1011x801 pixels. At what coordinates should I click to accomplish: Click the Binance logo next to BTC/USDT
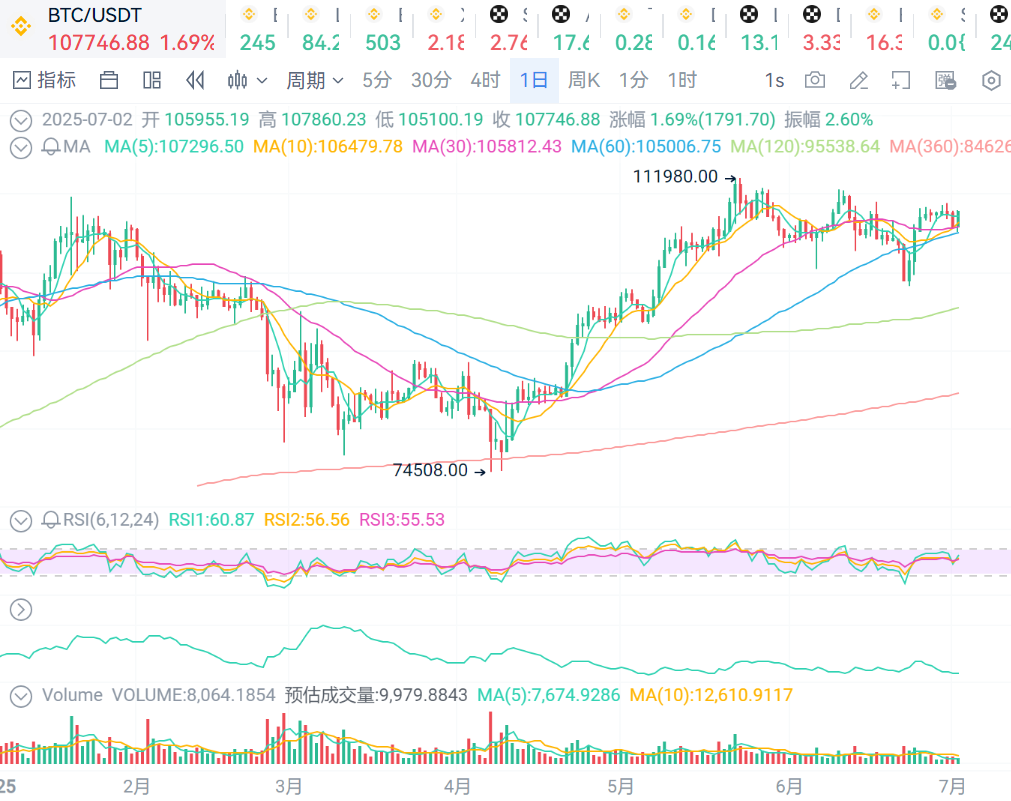point(21,26)
